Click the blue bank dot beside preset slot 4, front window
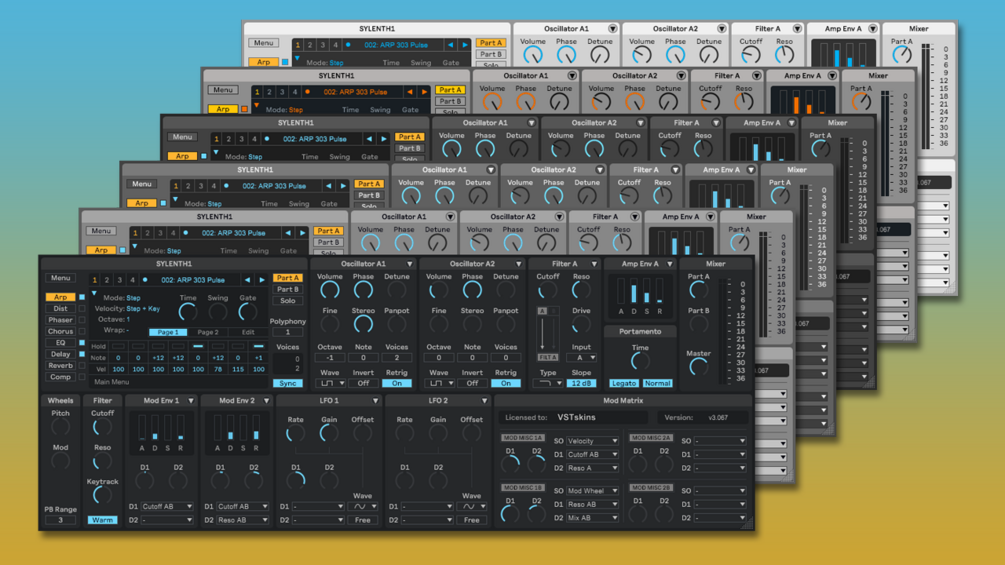This screenshot has width=1005, height=565. click(145, 280)
